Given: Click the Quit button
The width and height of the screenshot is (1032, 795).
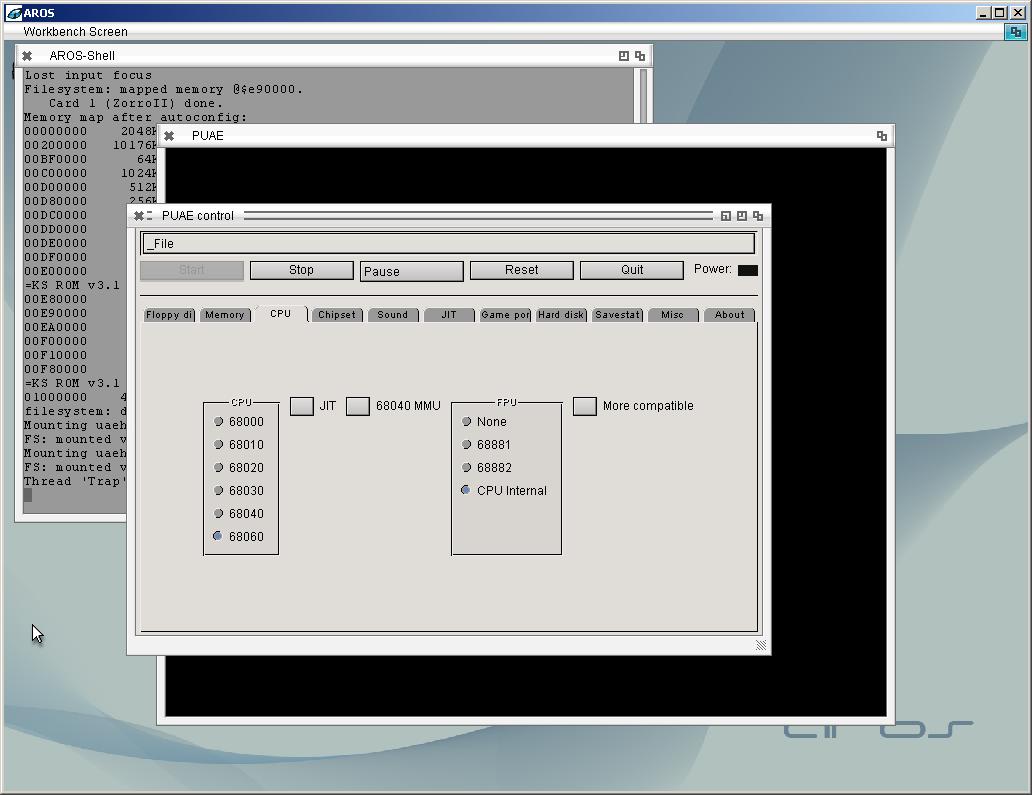Looking at the screenshot, I should (632, 270).
